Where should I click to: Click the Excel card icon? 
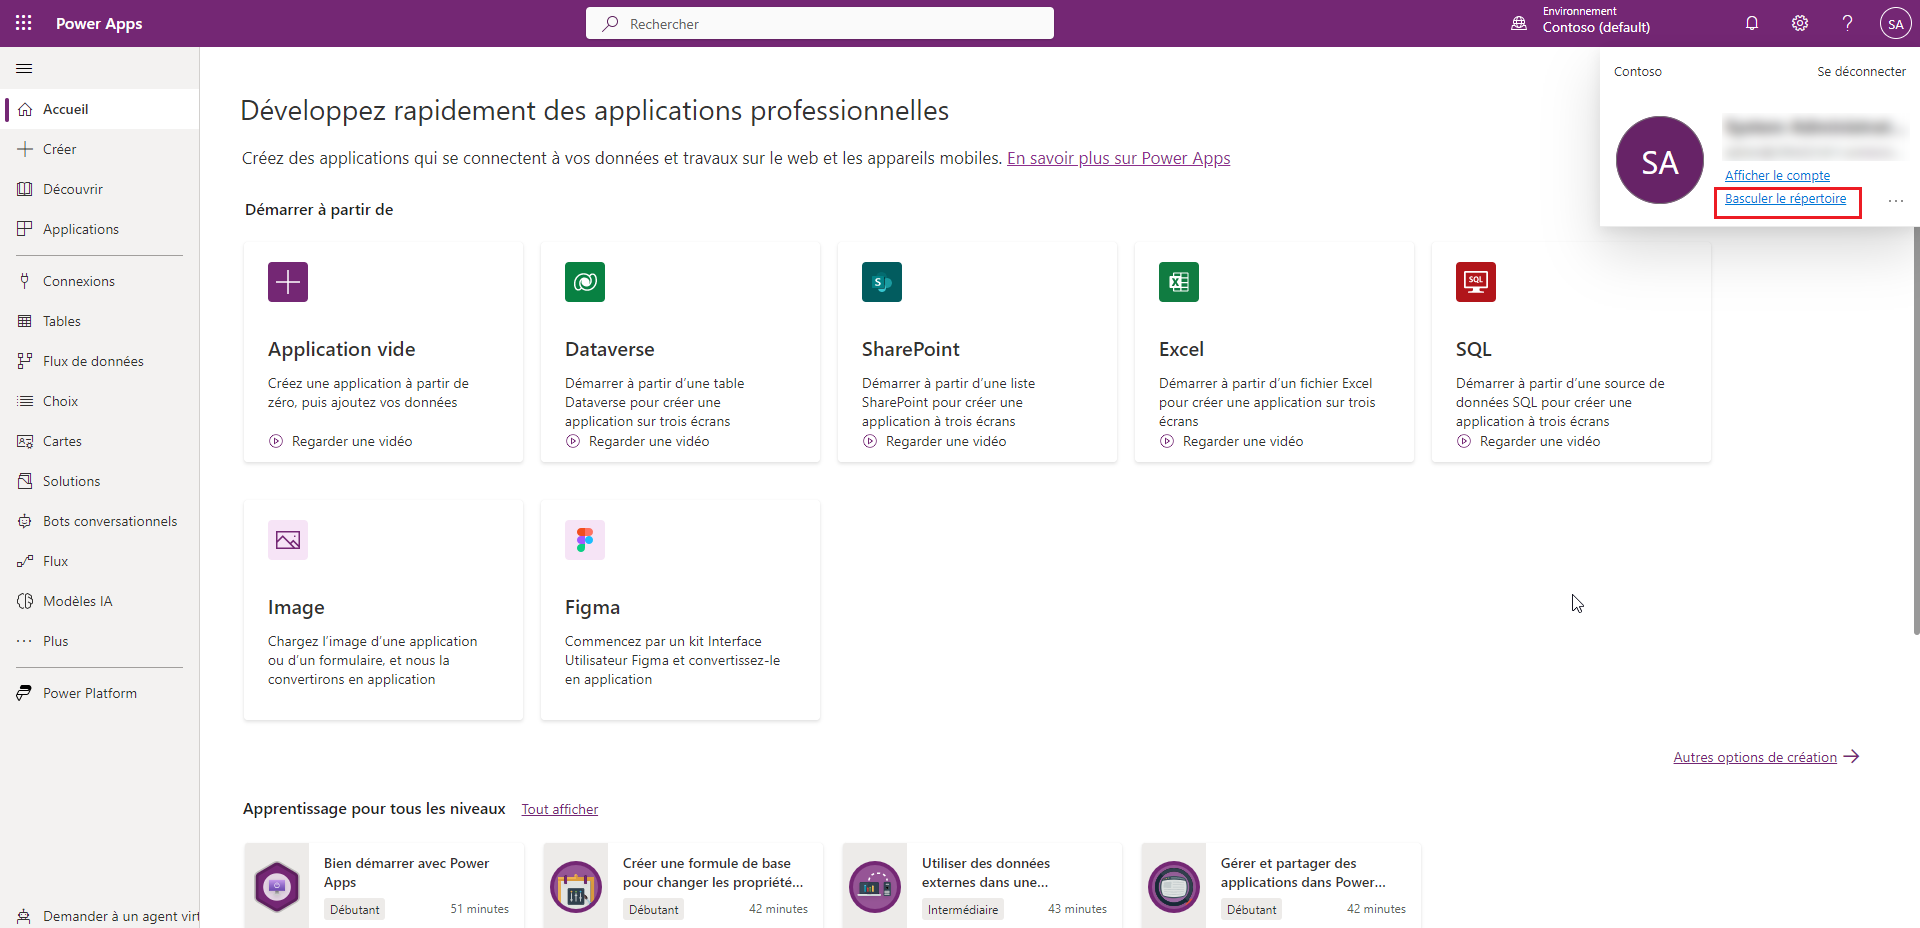tap(1179, 282)
